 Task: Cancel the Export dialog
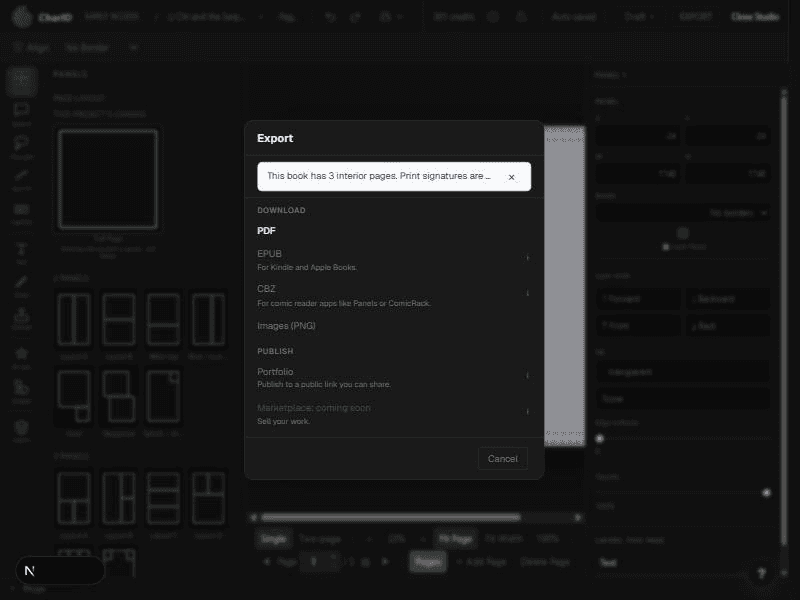(x=503, y=459)
